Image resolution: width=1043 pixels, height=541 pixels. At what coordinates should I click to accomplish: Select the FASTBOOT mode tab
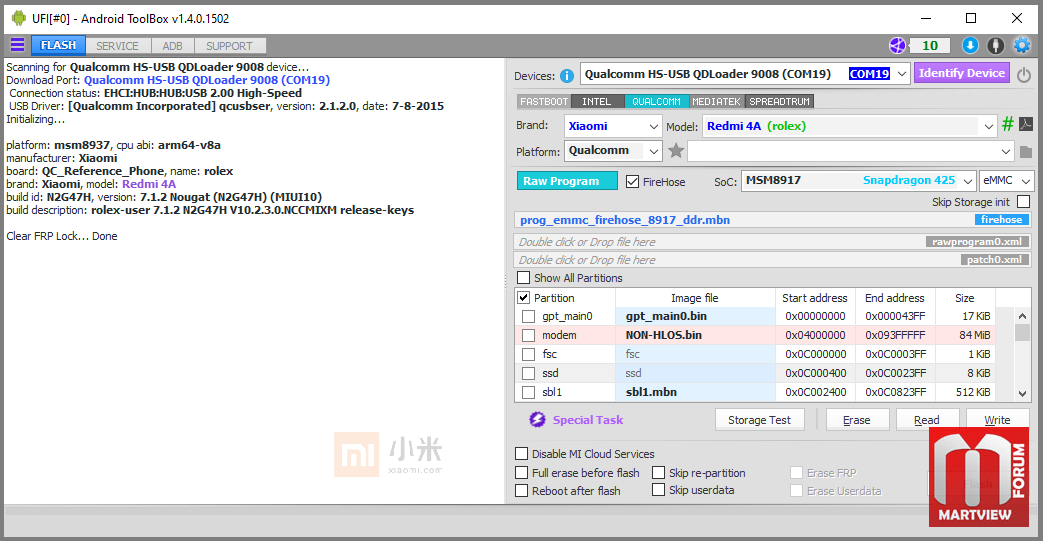click(x=543, y=101)
